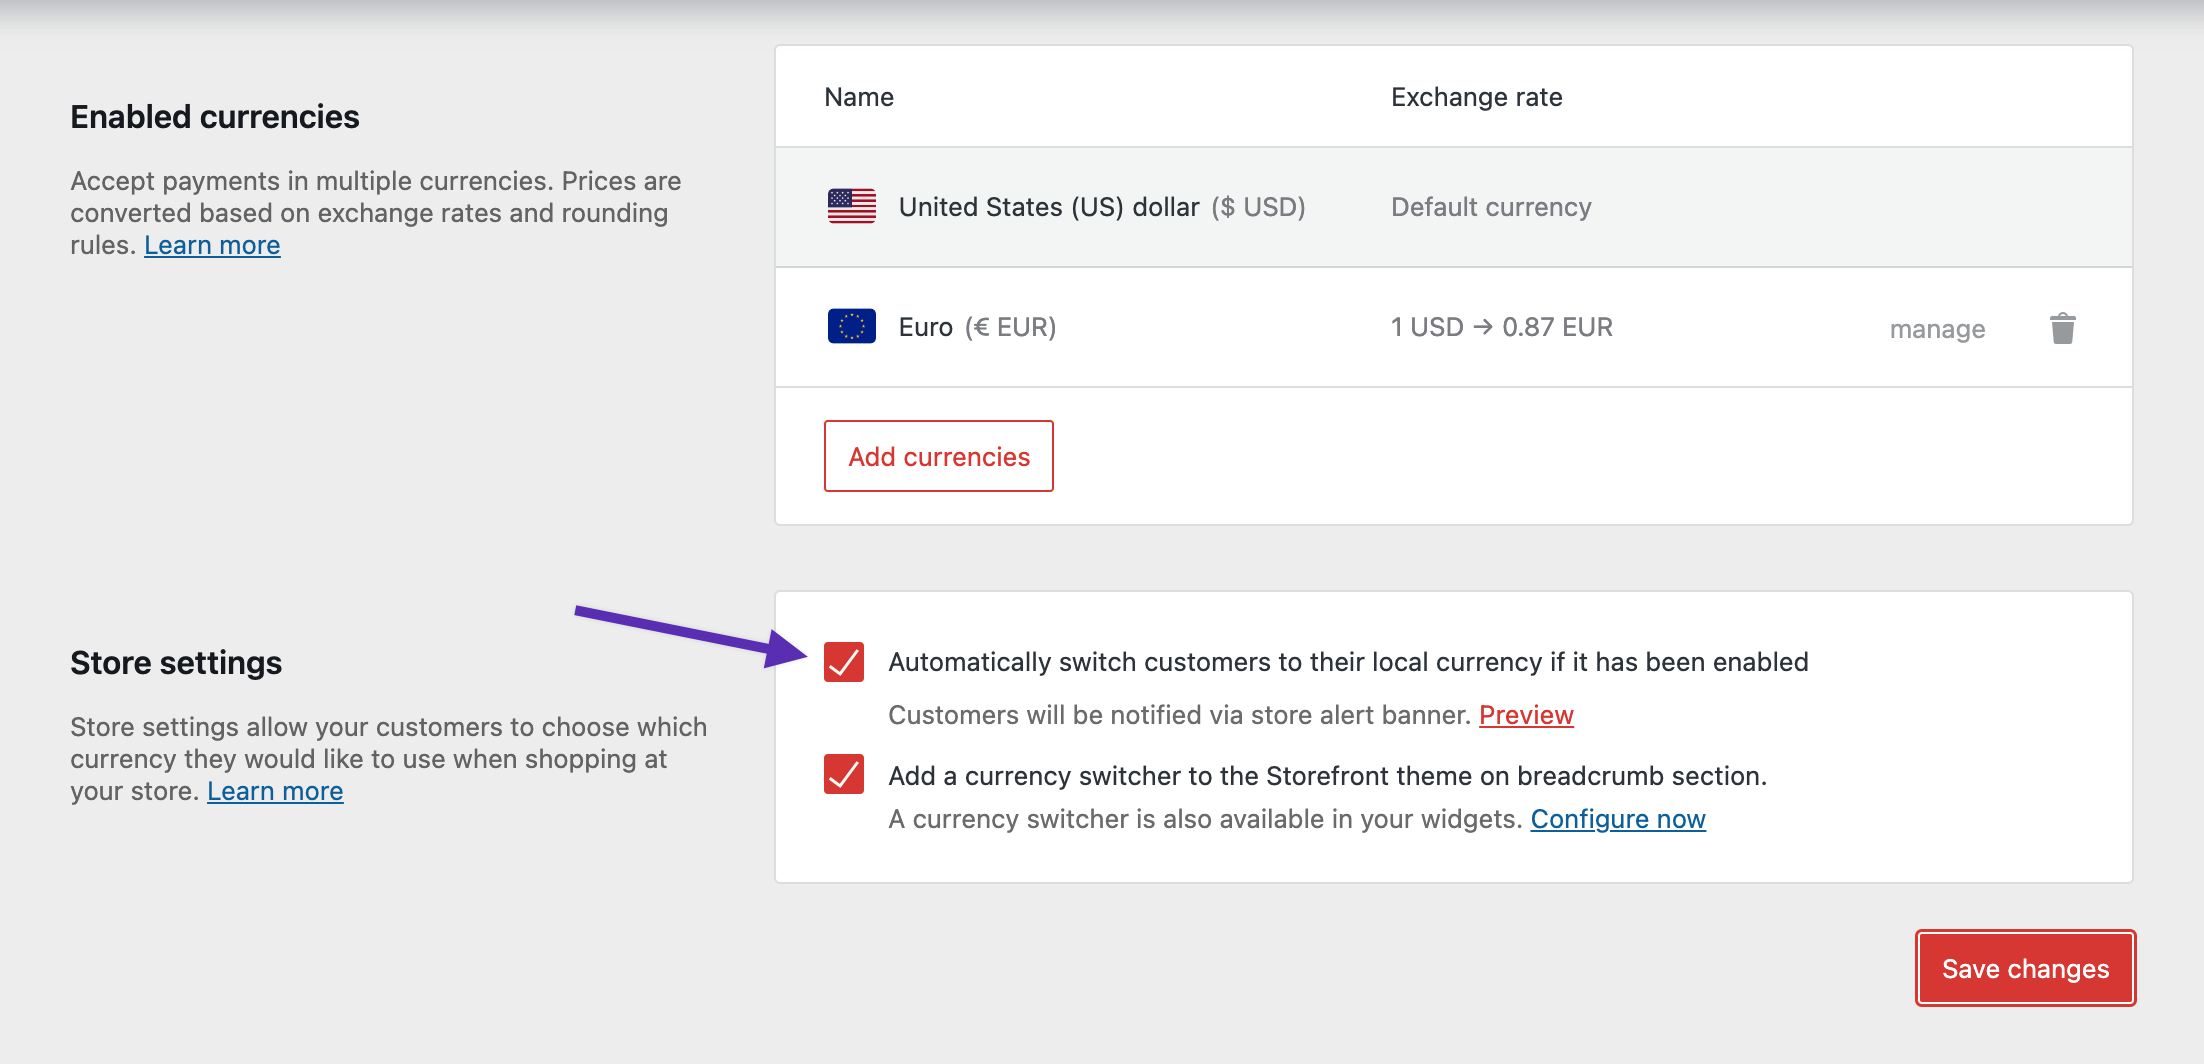Open Learn more under Store settings
2204x1064 pixels.
coord(275,790)
